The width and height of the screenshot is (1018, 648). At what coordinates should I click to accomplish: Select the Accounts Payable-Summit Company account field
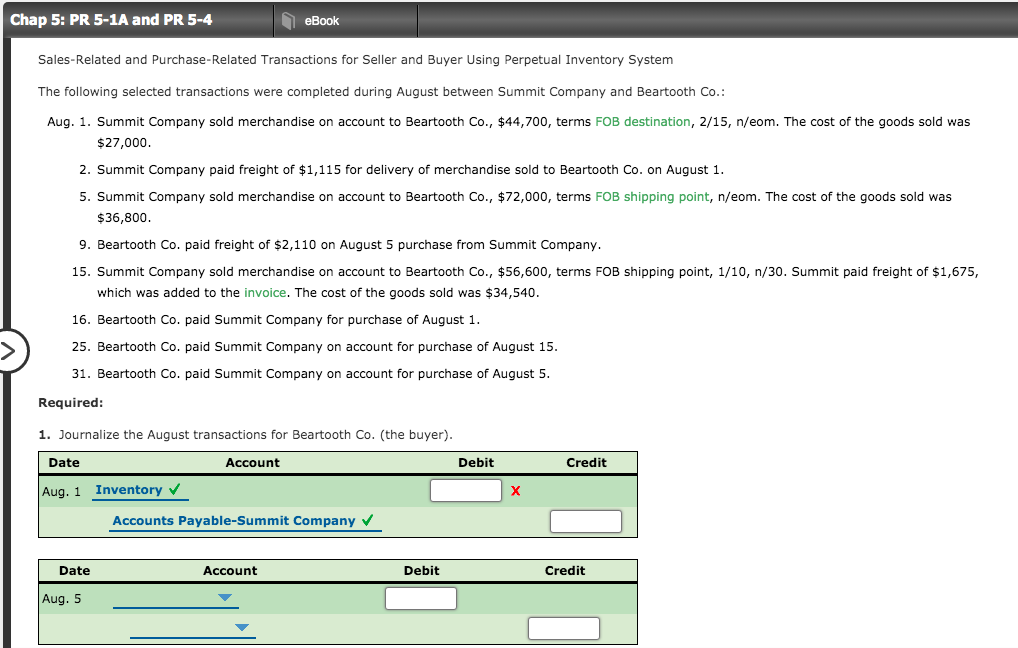(x=245, y=521)
